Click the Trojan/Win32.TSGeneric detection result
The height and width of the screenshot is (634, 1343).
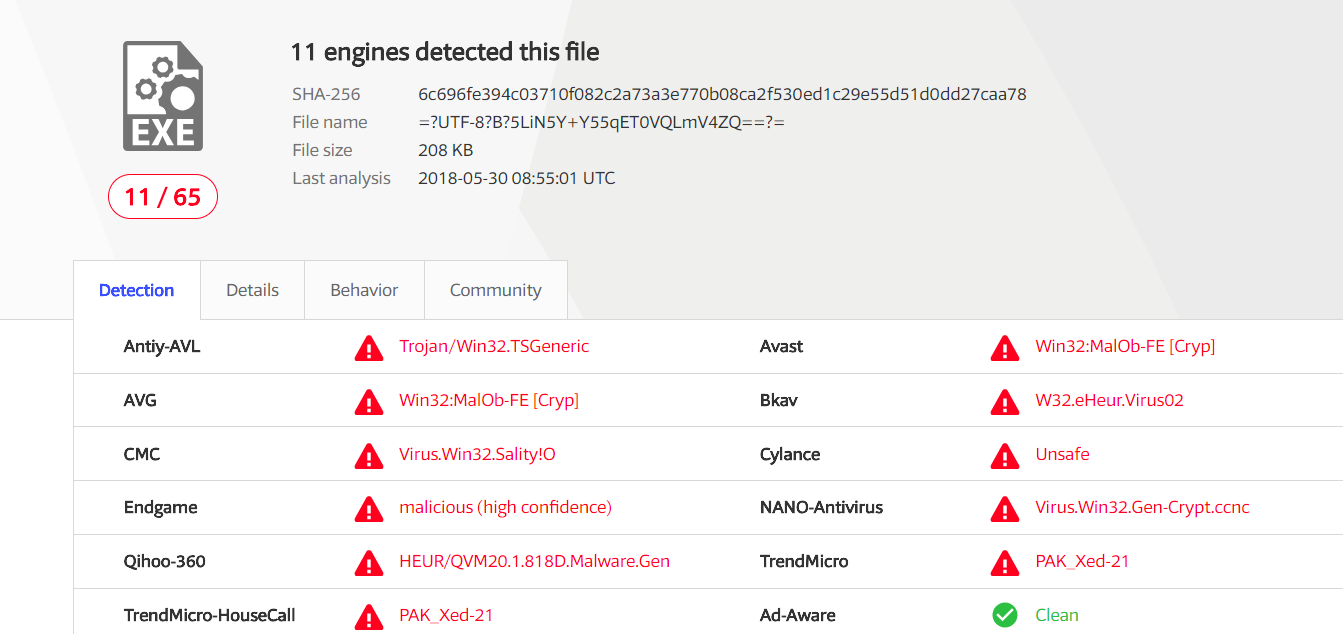[x=494, y=346]
